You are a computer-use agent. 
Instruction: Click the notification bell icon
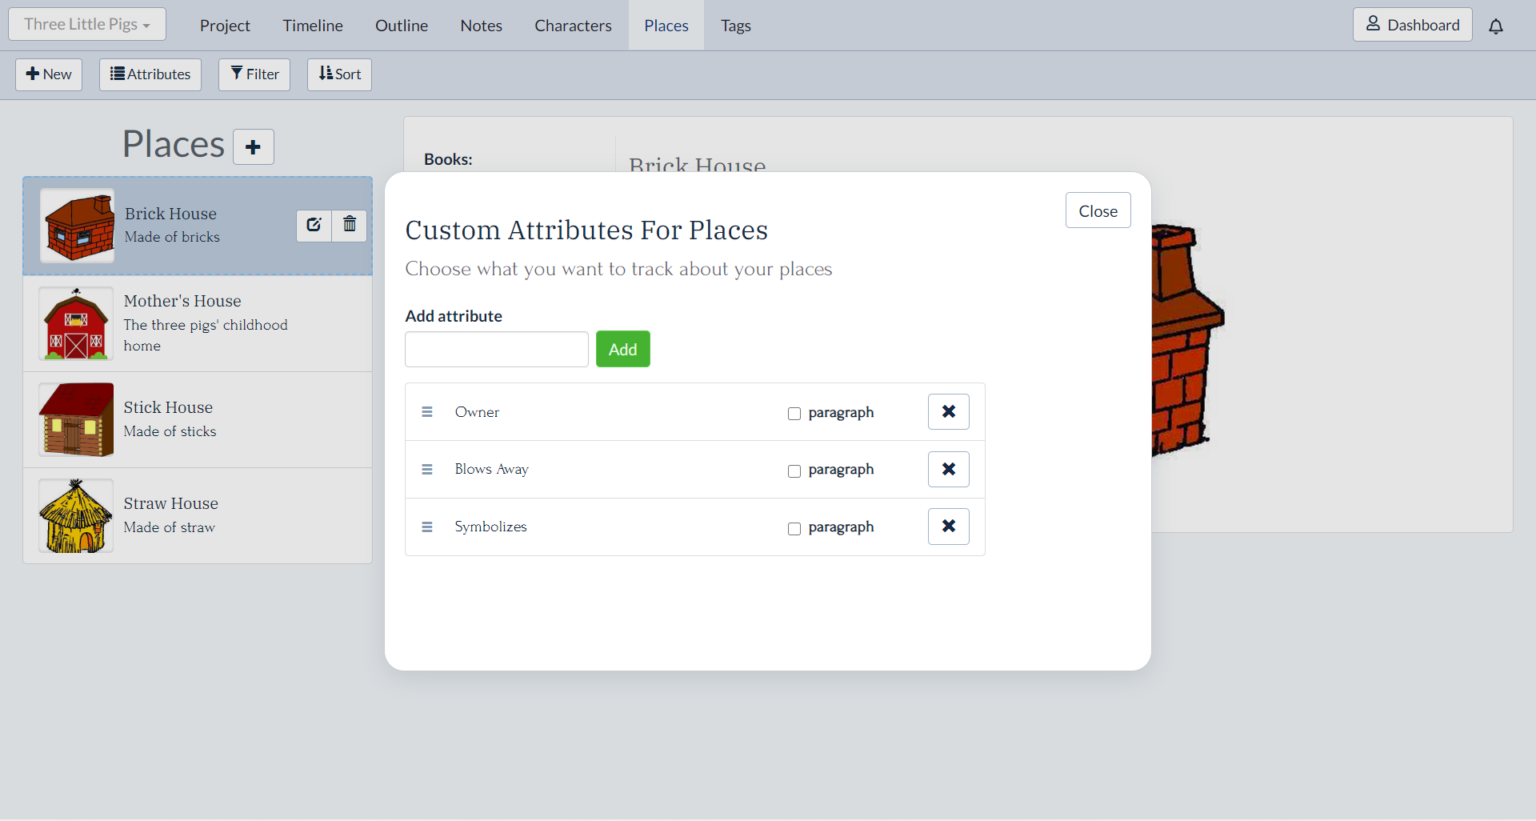click(1495, 26)
